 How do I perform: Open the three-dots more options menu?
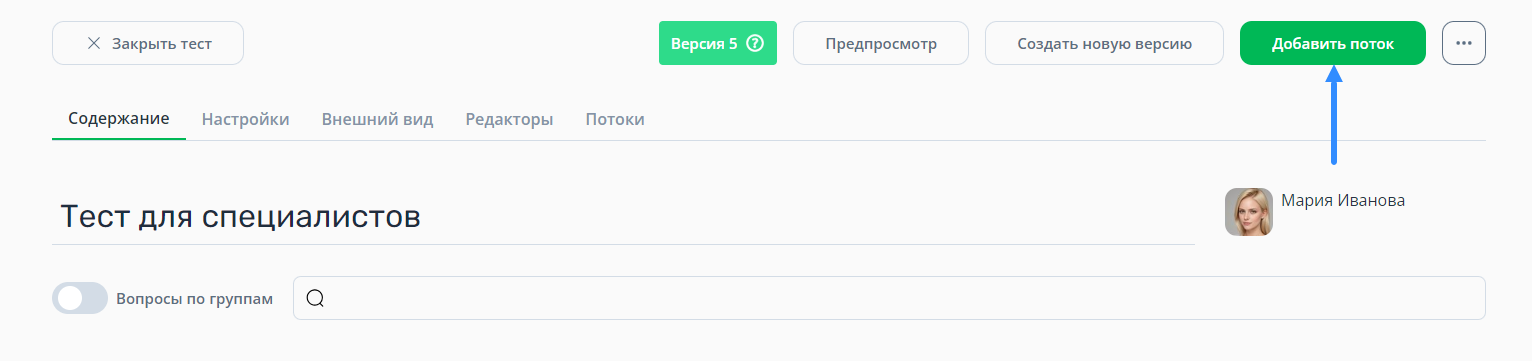pos(1464,43)
